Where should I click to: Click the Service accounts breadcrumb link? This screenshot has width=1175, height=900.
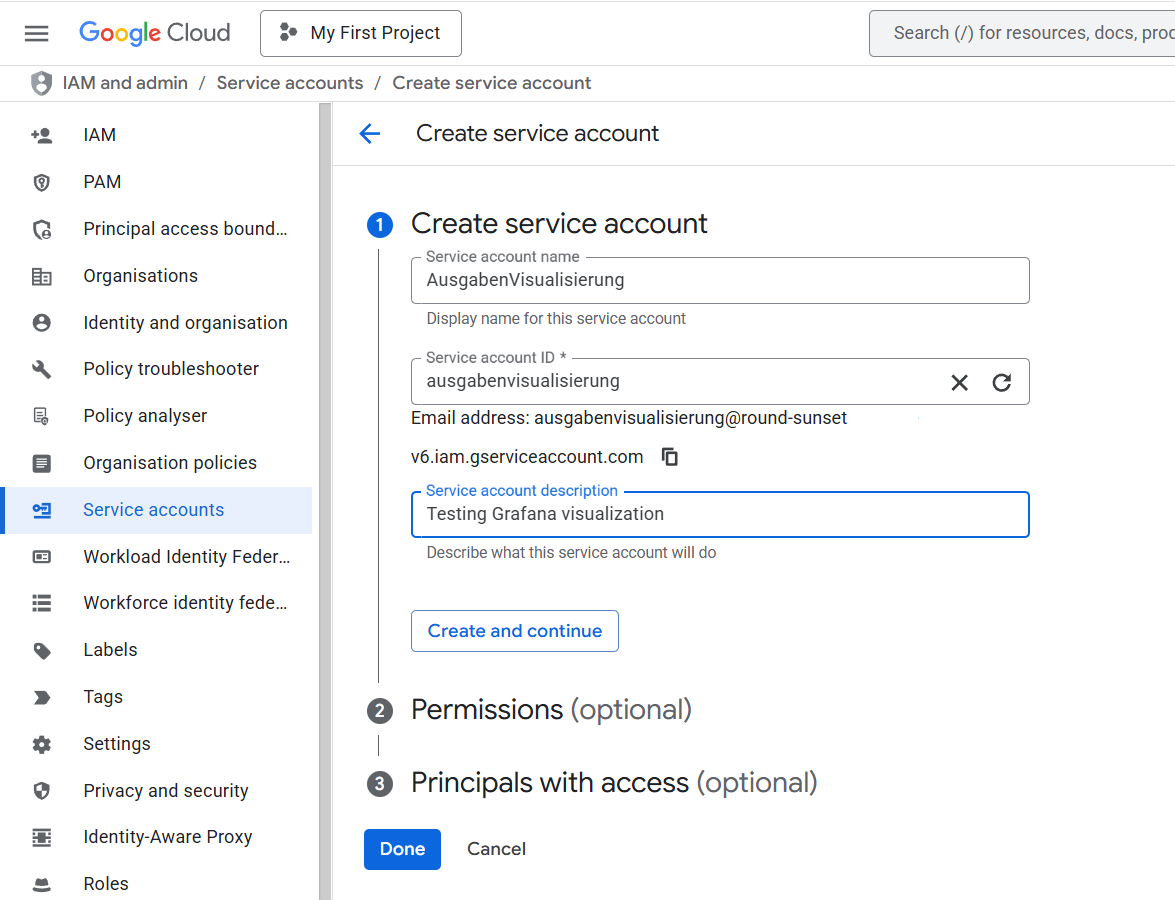290,83
